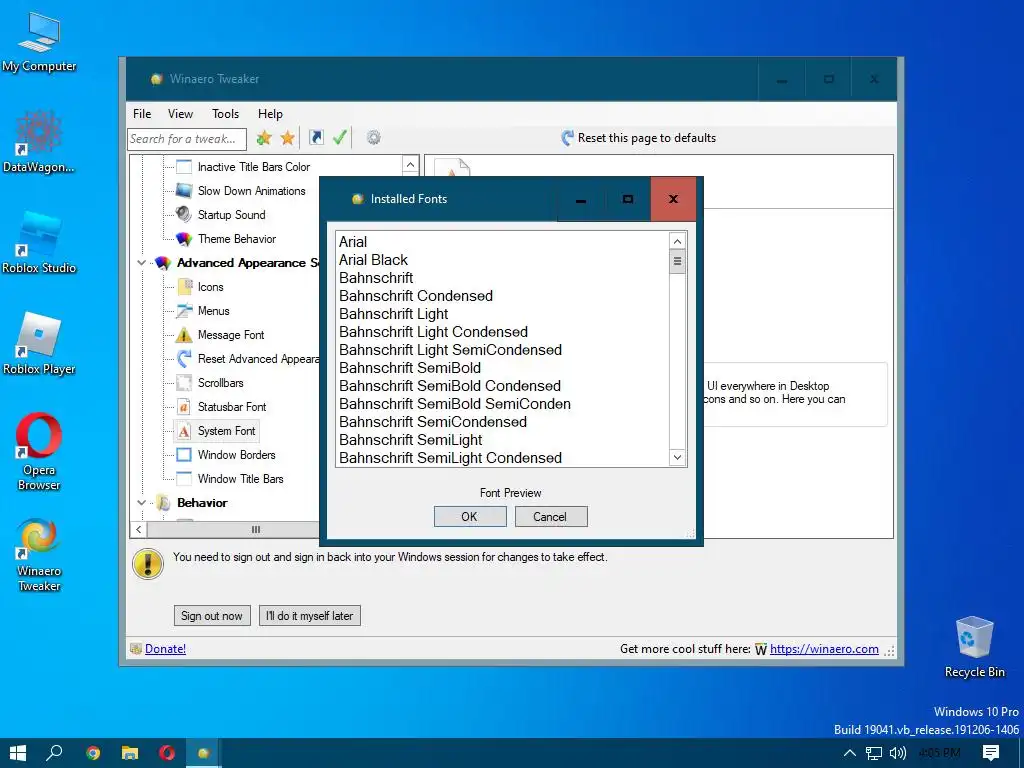Open the system tray volume icon
Viewport: 1024px width, 768px height.
click(898, 753)
